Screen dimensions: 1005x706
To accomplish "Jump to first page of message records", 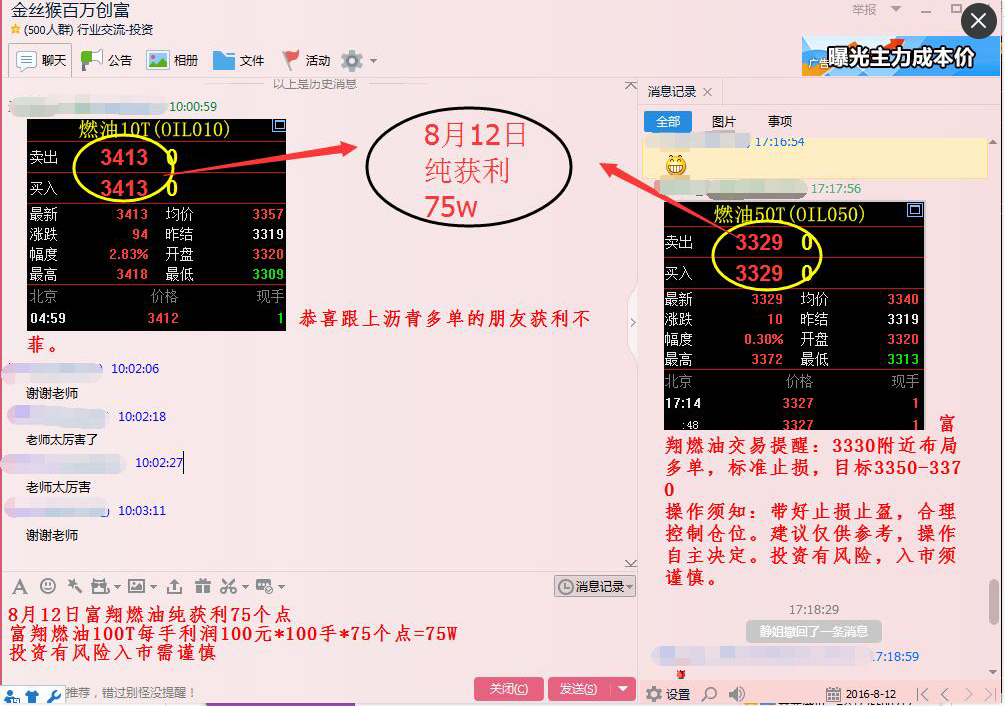I will (922, 694).
